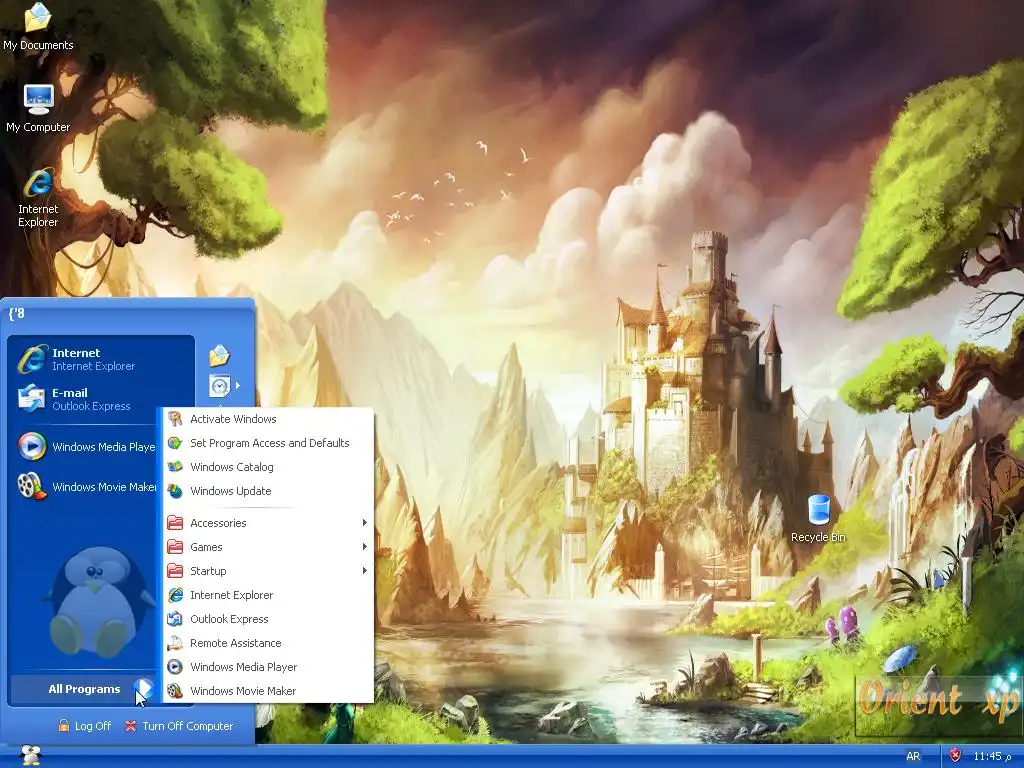Click the penguin Start button on taskbar

point(31,756)
